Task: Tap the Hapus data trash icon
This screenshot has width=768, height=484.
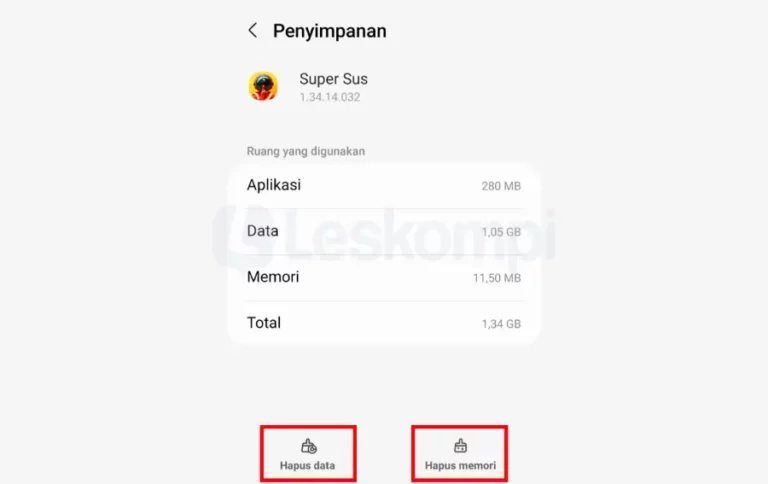Action: [309, 446]
